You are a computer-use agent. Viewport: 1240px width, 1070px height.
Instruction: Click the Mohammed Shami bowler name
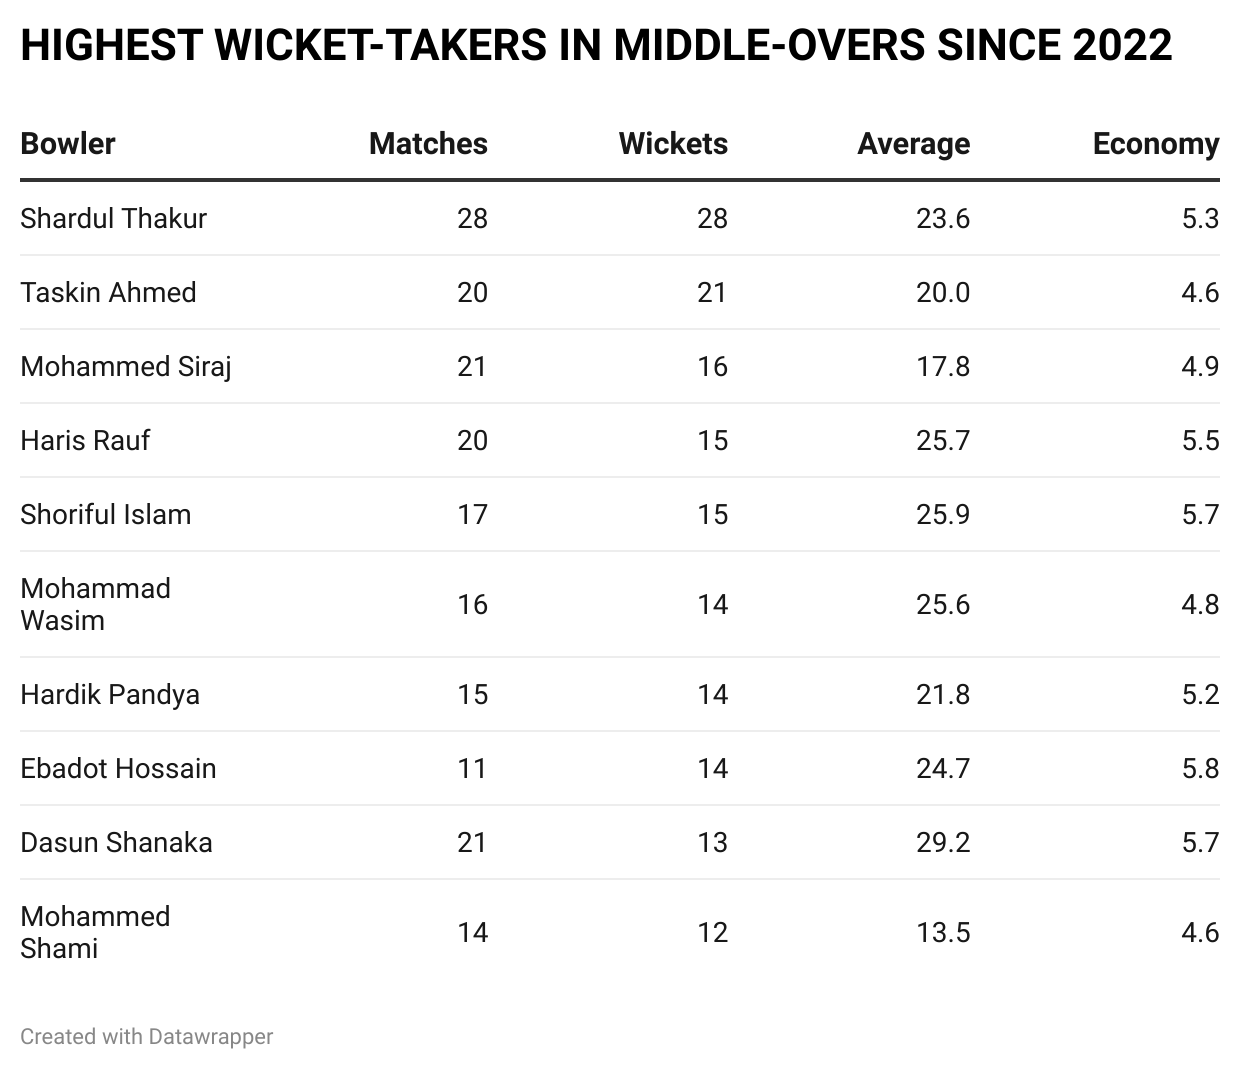tap(95, 932)
